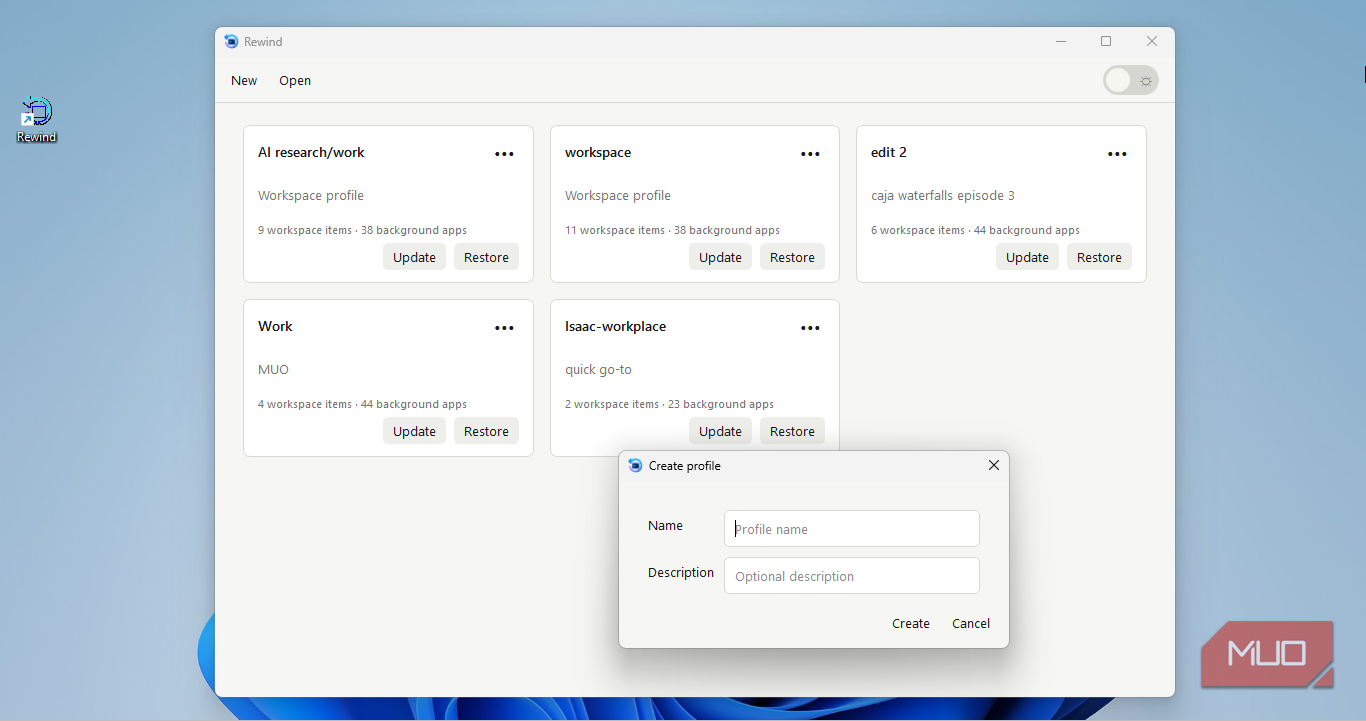This screenshot has width=1366, height=721.
Task: Minimize the Rewind window
Action: [1060, 42]
